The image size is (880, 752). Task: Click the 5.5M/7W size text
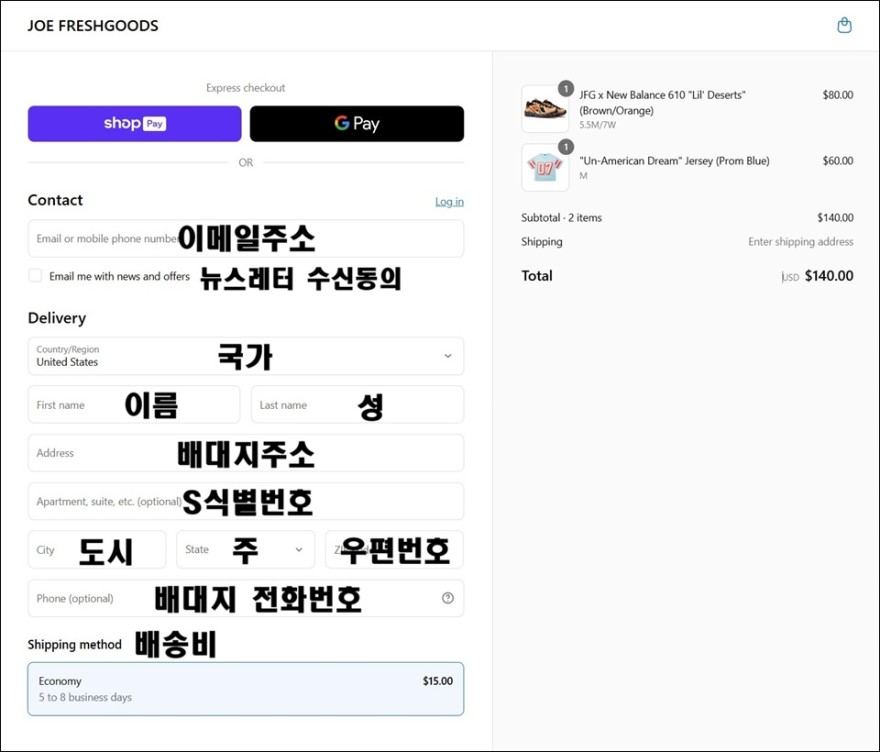click(598, 125)
